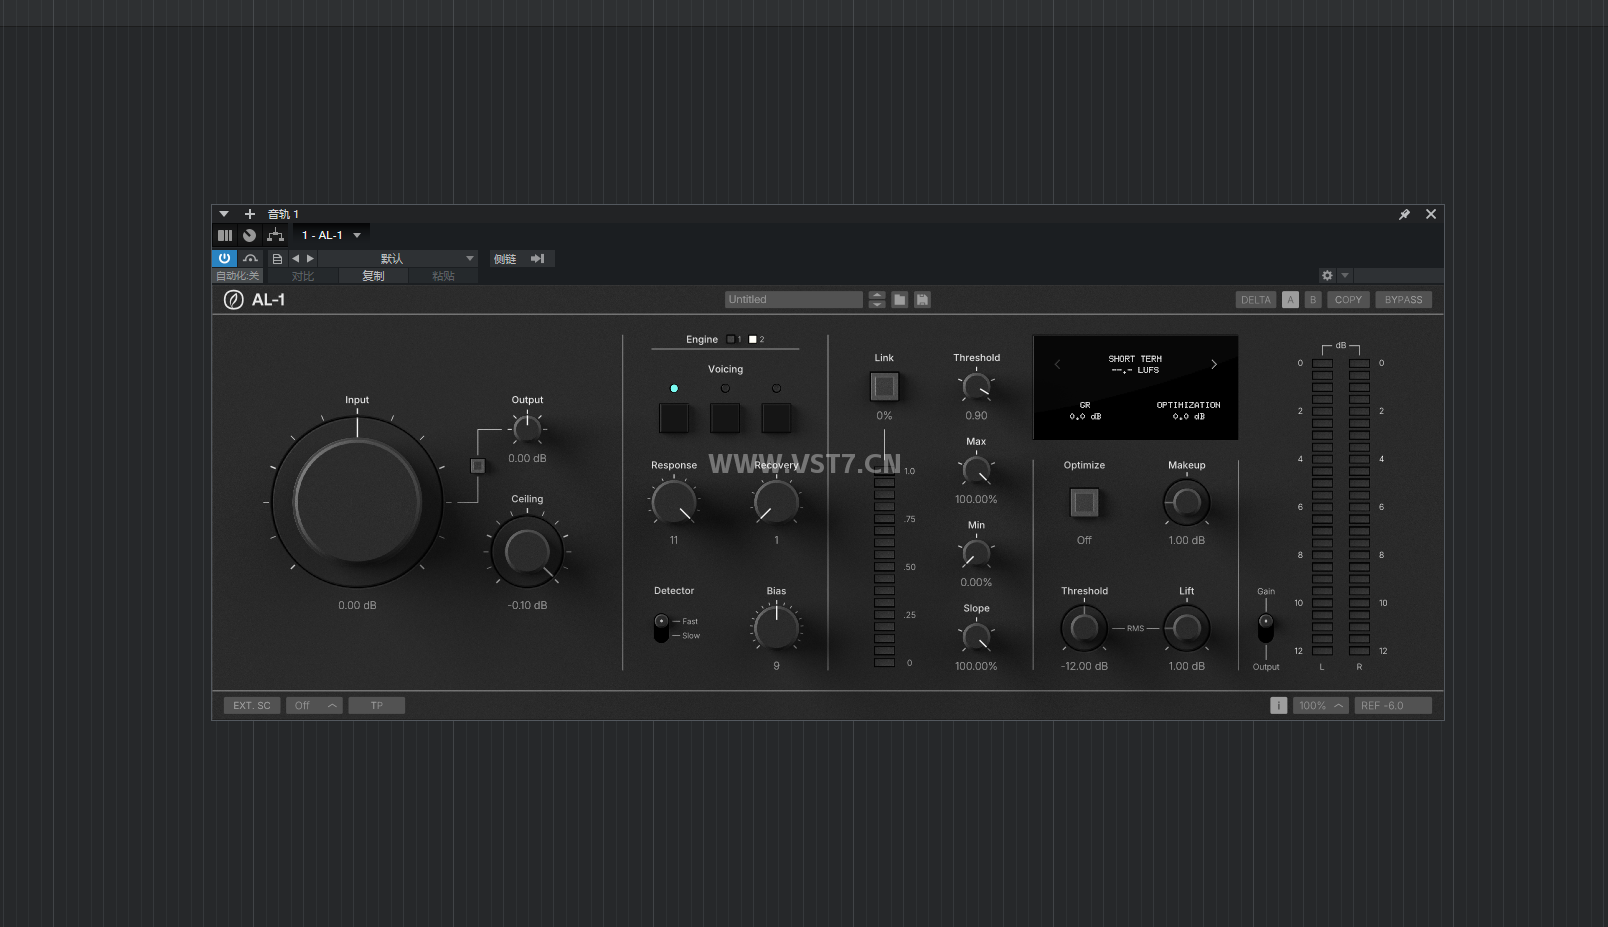Click the AL-1 leaf logo
Image resolution: width=1608 pixels, height=927 pixels.
[233, 300]
